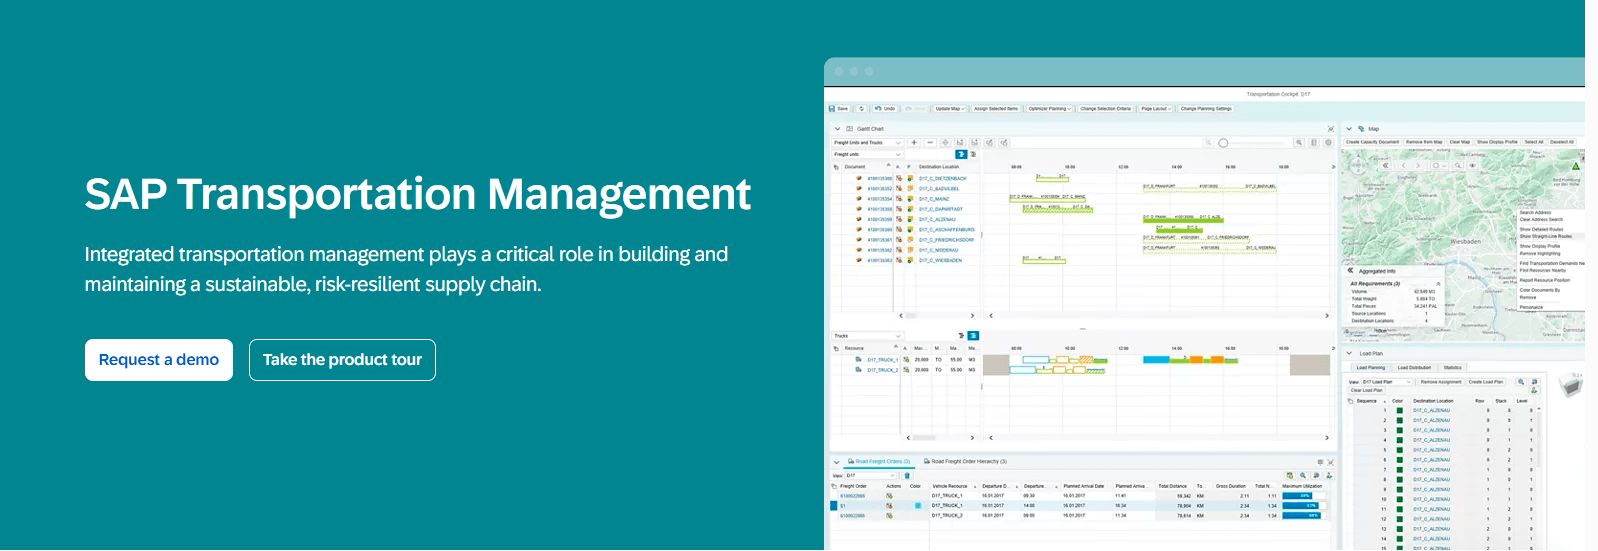Open D17 Load Plan view dropdown
Image resolution: width=1598 pixels, height=551 pixels.
(1386, 382)
